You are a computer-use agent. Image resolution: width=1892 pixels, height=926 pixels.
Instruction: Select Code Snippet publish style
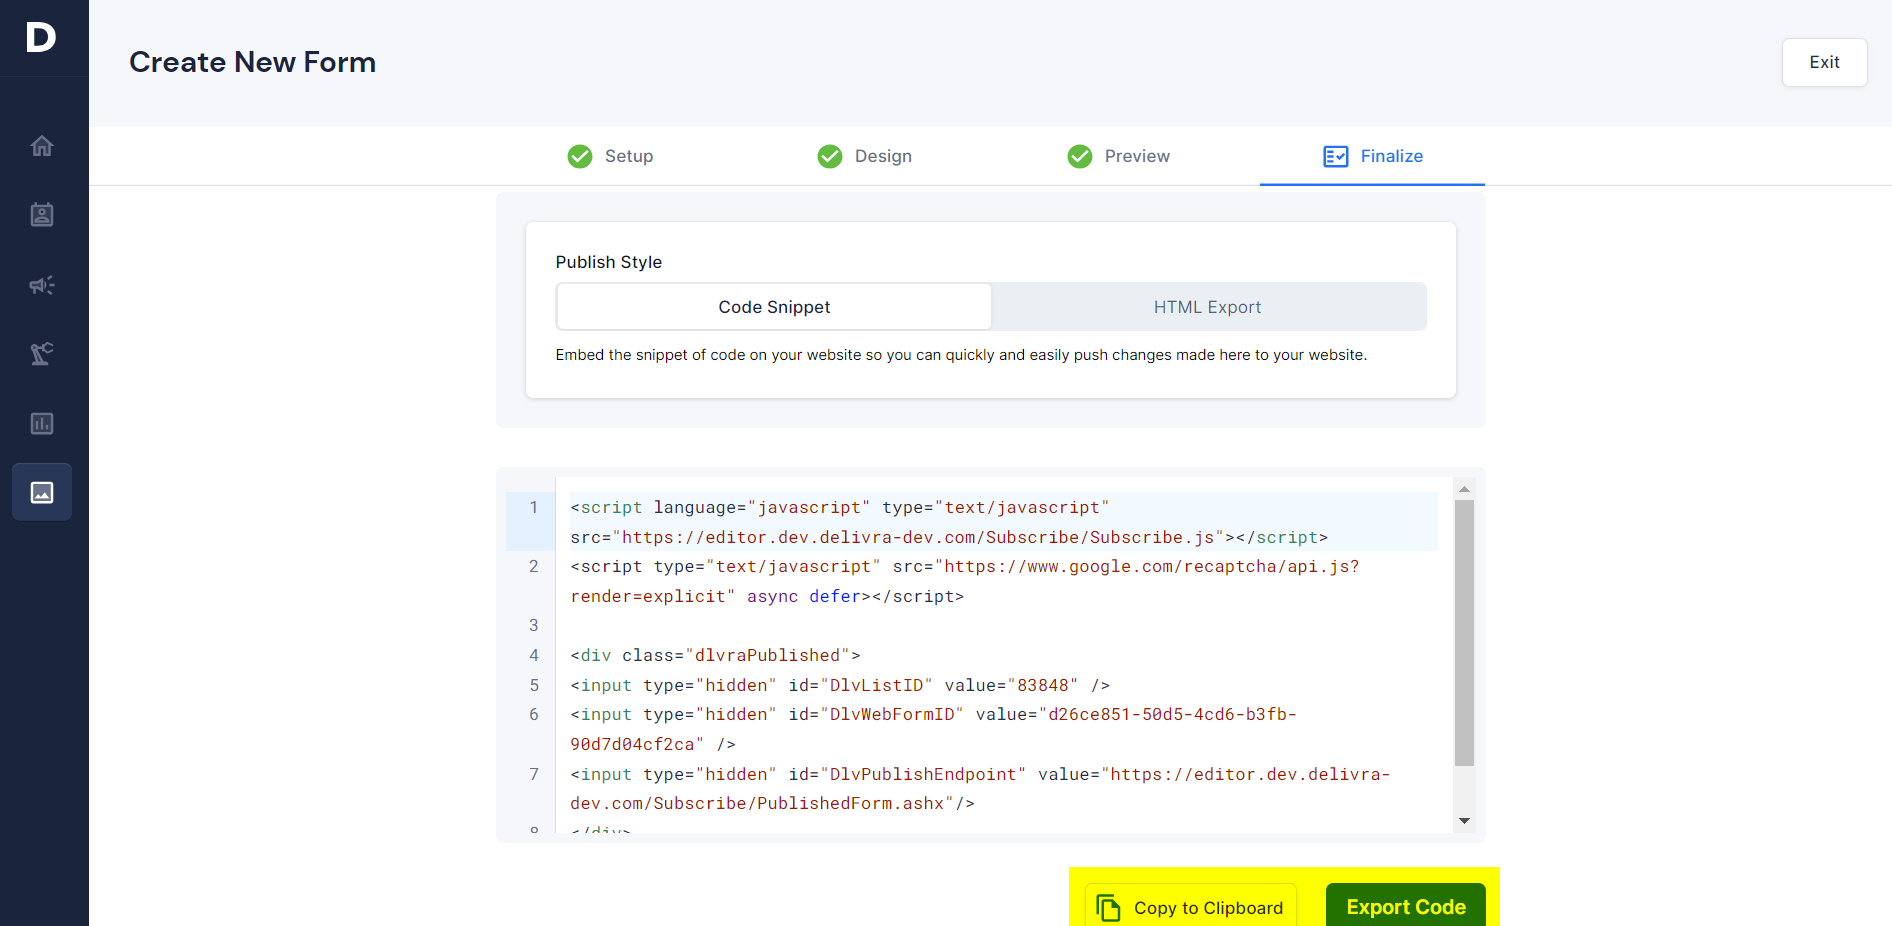(x=774, y=307)
